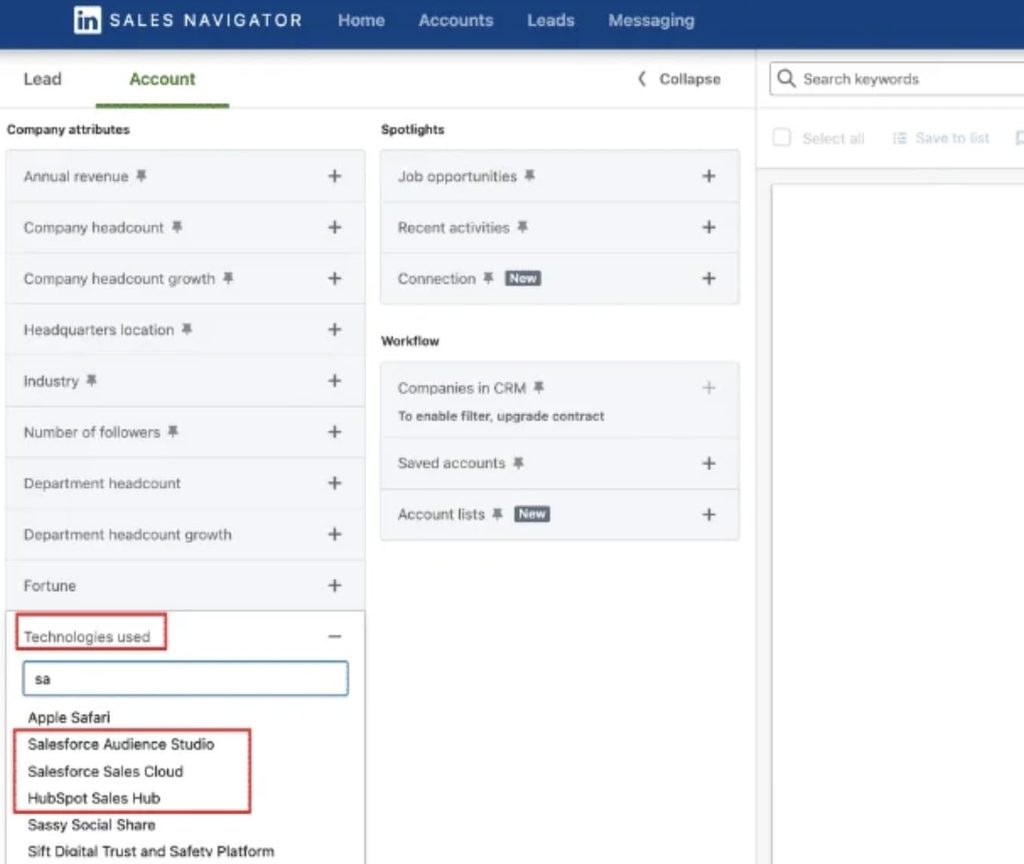Choose HubSpot Sales Hub suggestion
Image resolution: width=1024 pixels, height=864 pixels.
(x=94, y=798)
